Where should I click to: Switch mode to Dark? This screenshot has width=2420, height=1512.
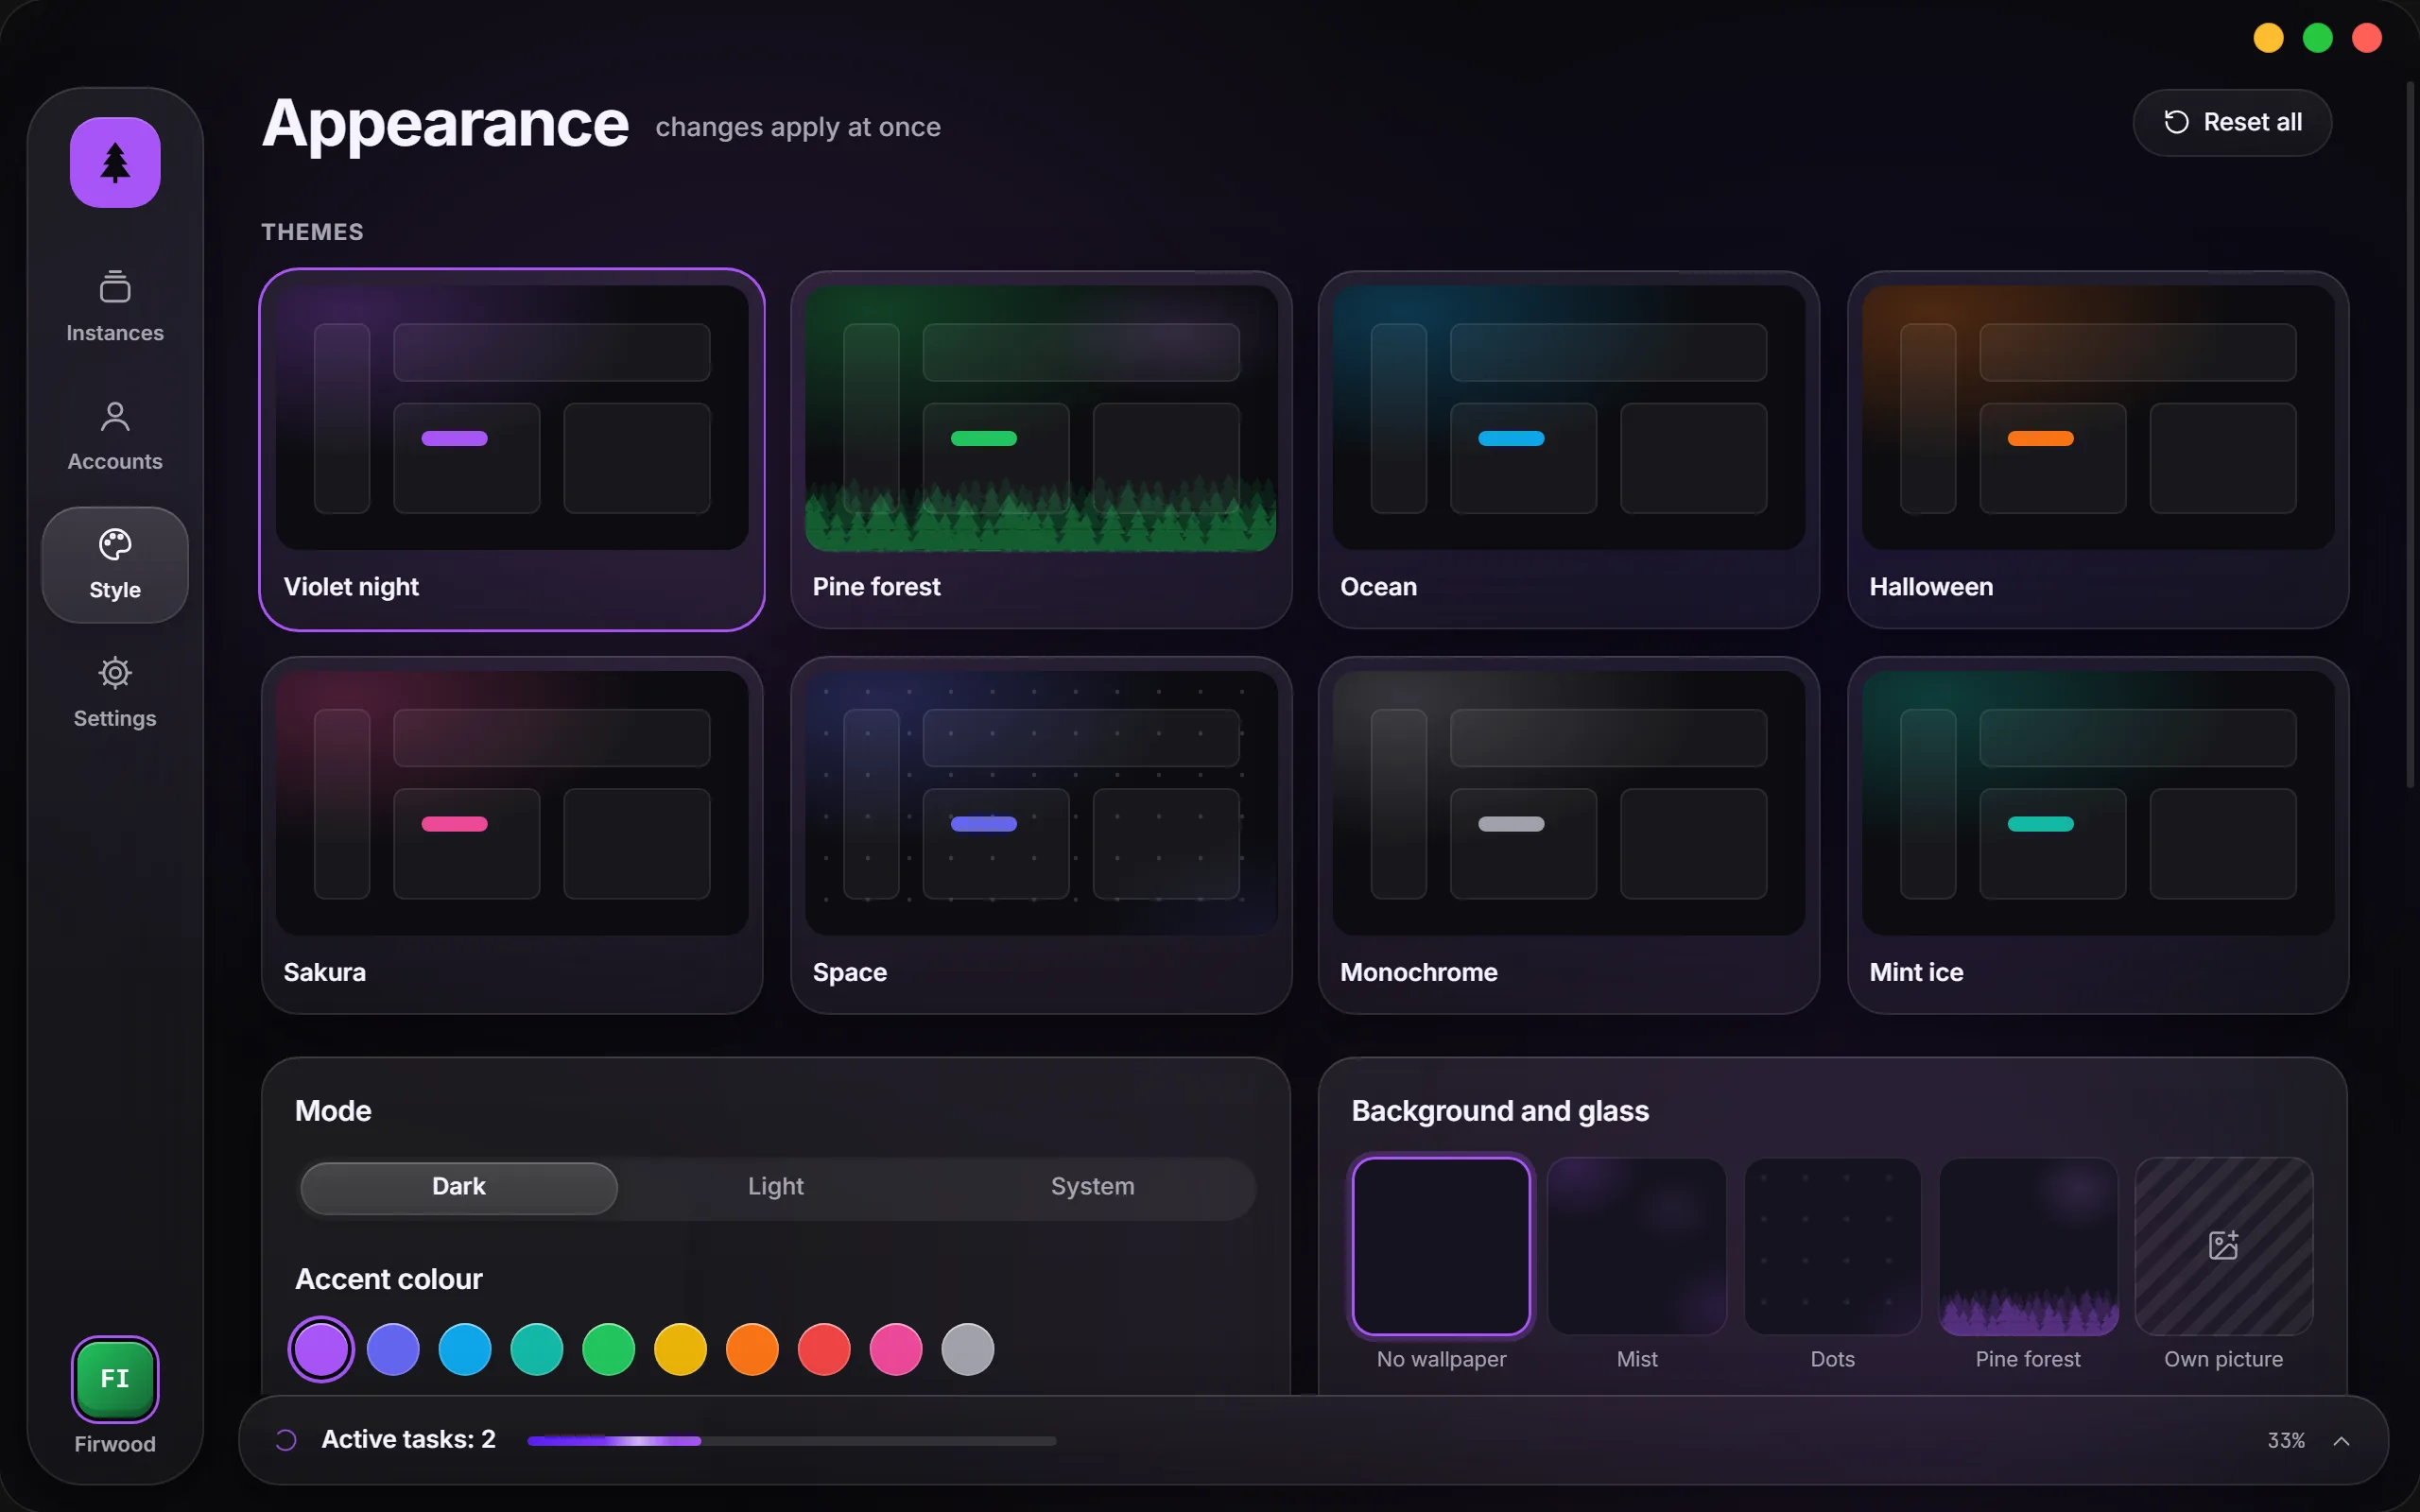tap(459, 1187)
